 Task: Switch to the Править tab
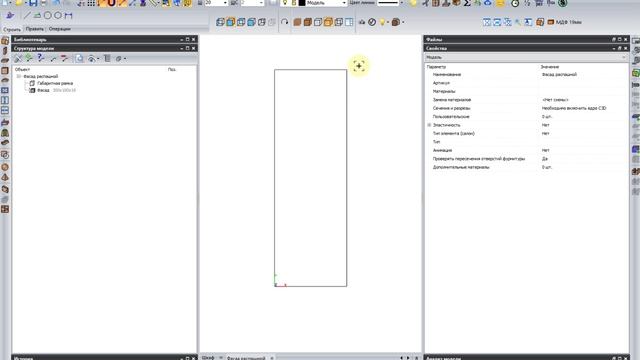(x=34, y=29)
